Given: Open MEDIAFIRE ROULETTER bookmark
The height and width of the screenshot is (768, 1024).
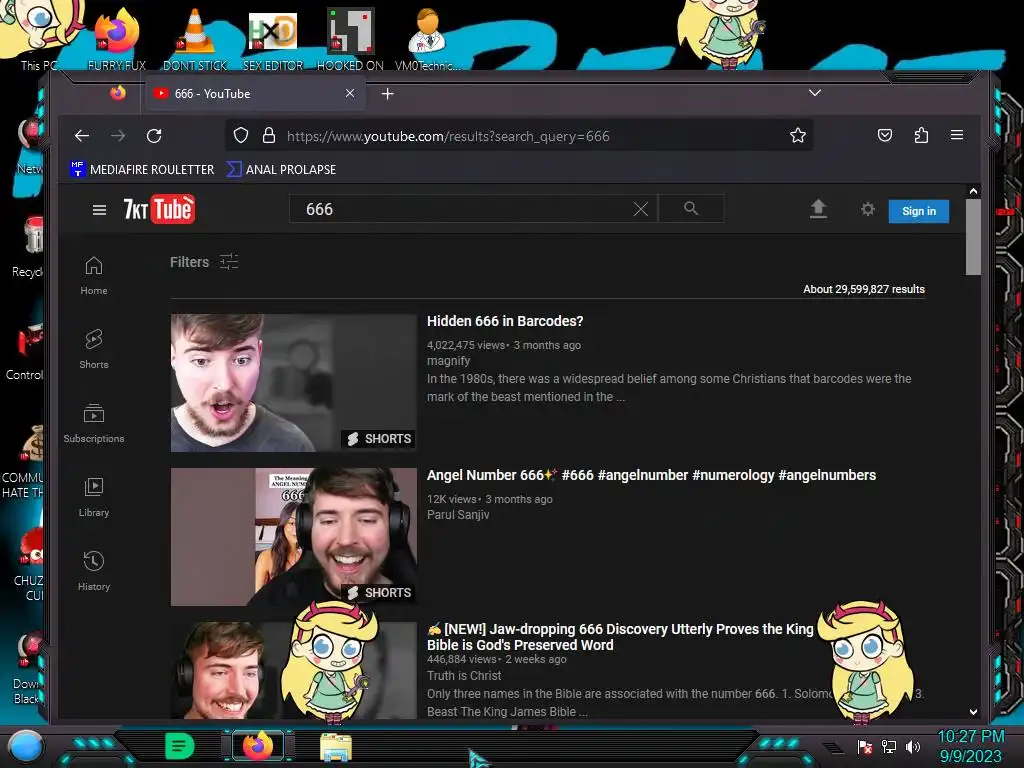Looking at the screenshot, I should (x=142, y=169).
